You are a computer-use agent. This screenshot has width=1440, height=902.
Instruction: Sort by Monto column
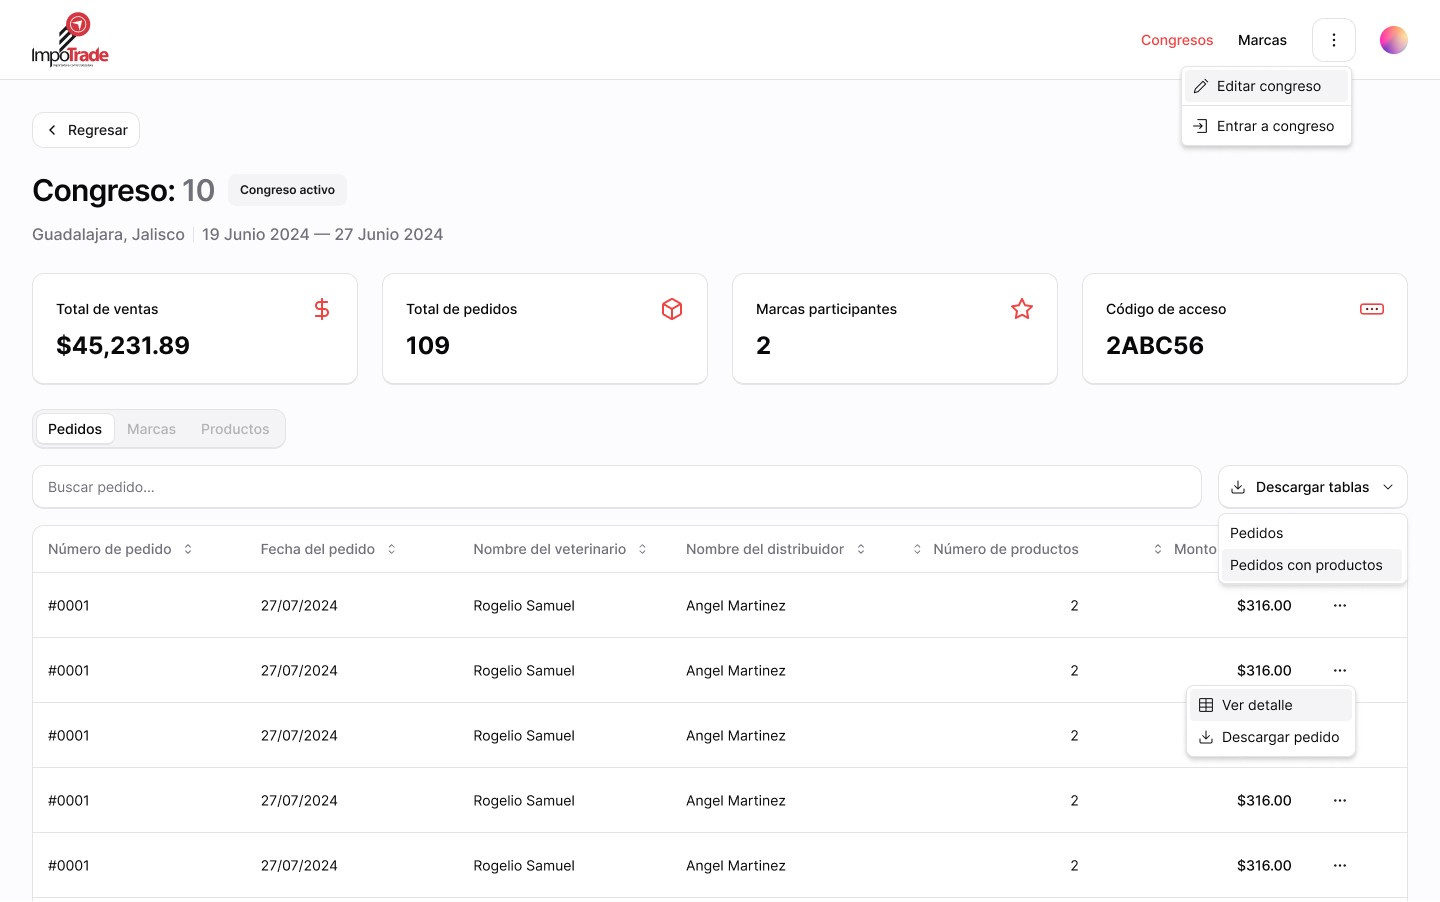pyautogui.click(x=1158, y=549)
